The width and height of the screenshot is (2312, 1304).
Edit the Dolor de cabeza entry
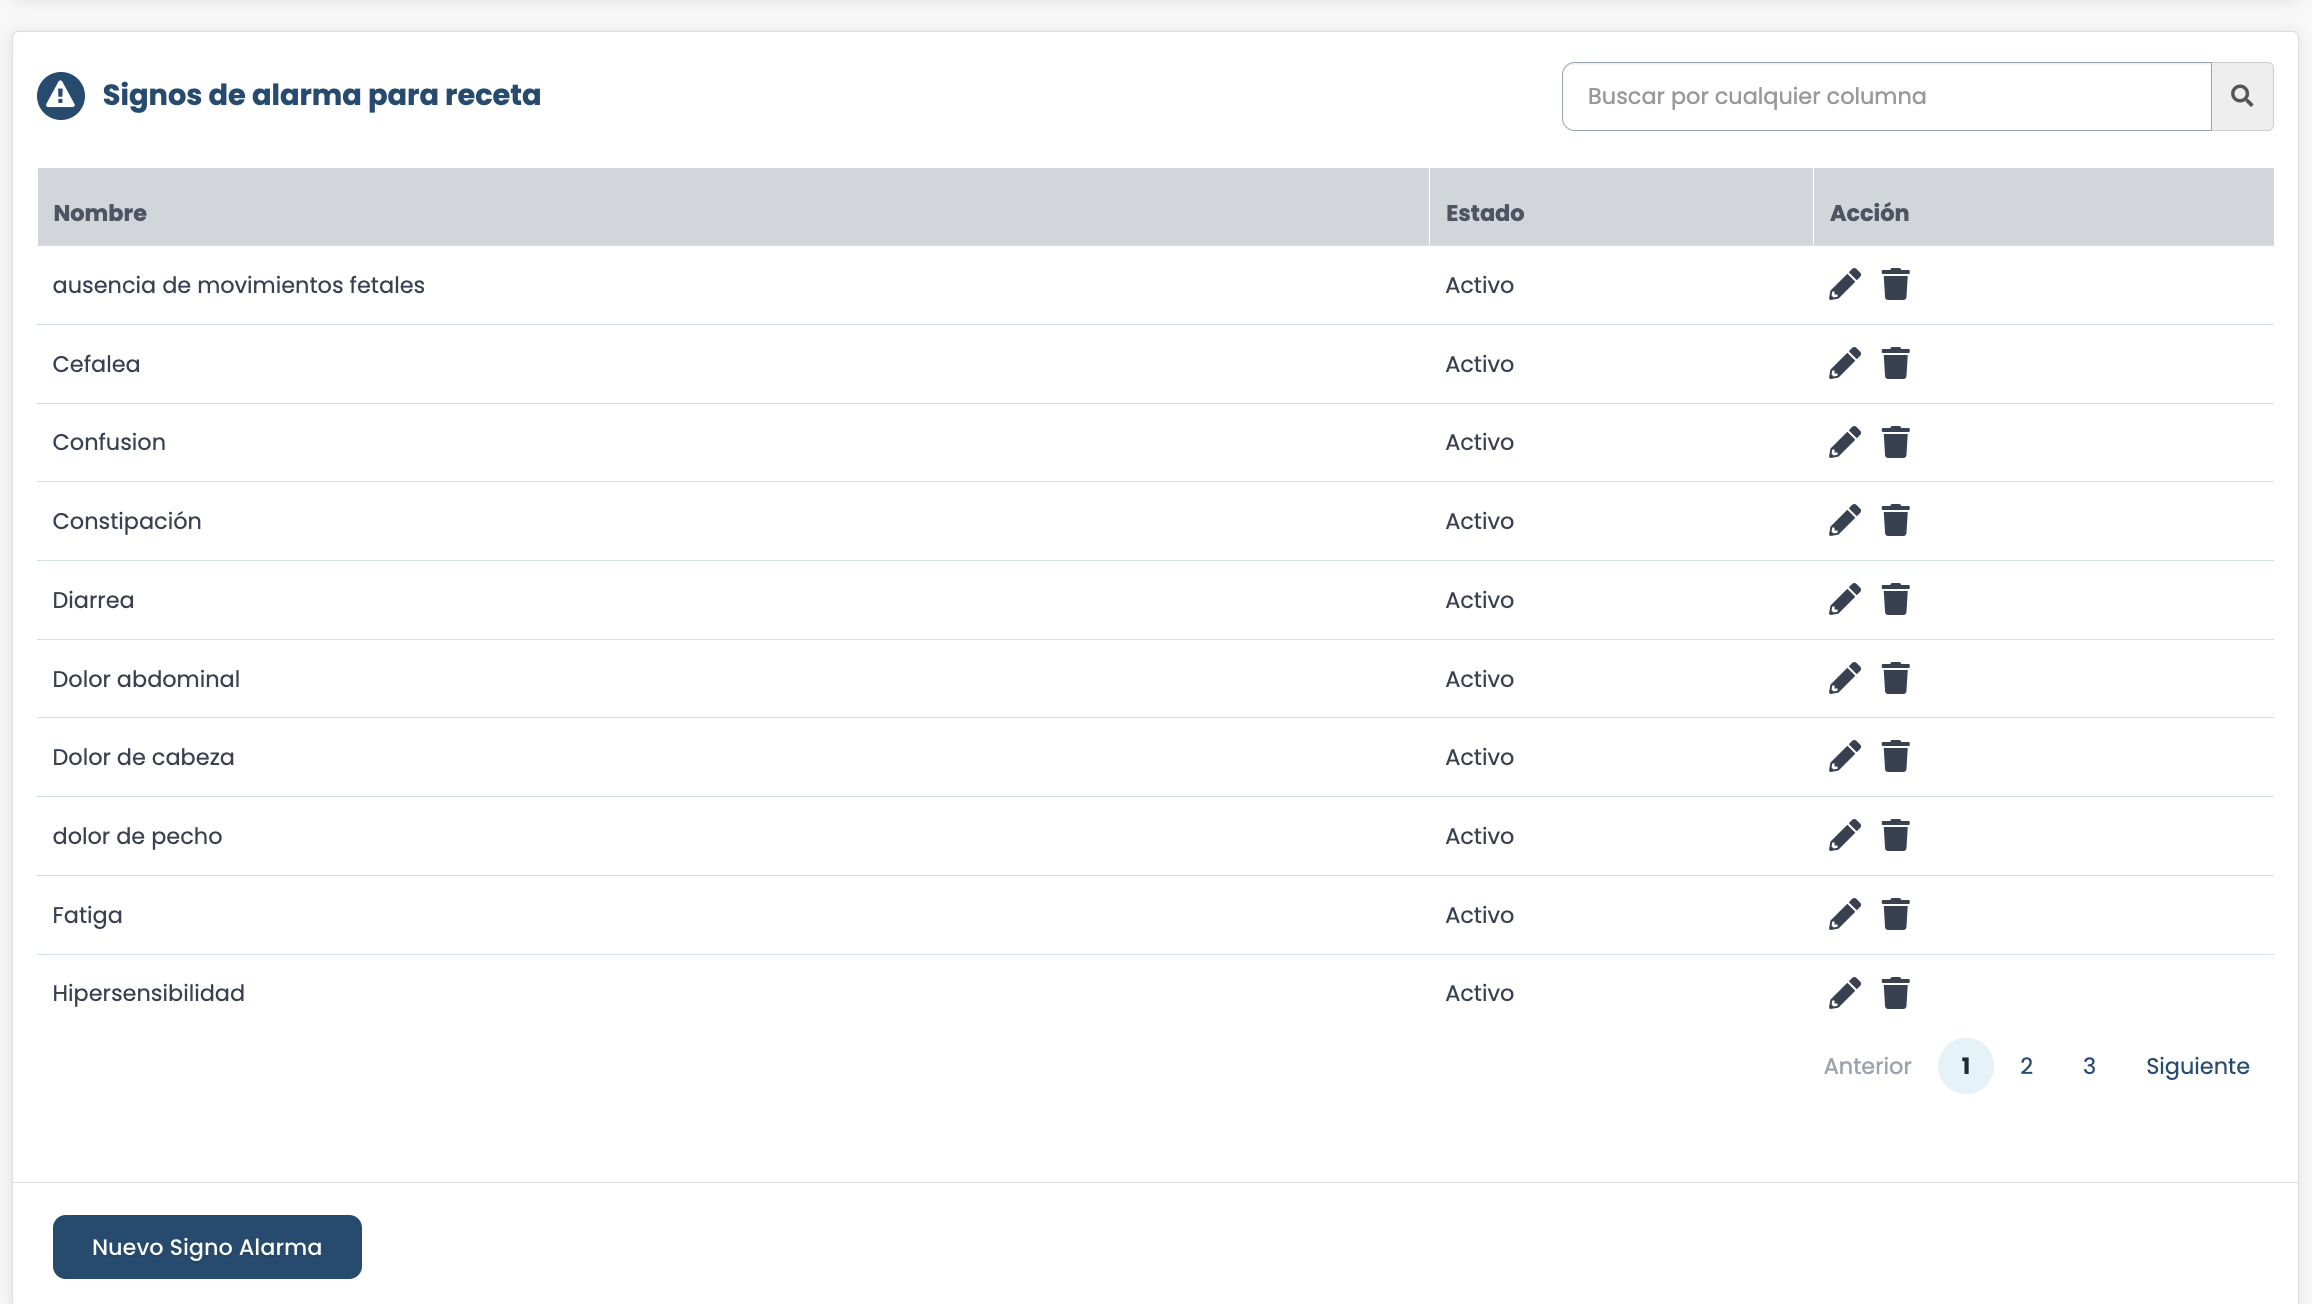point(1845,757)
